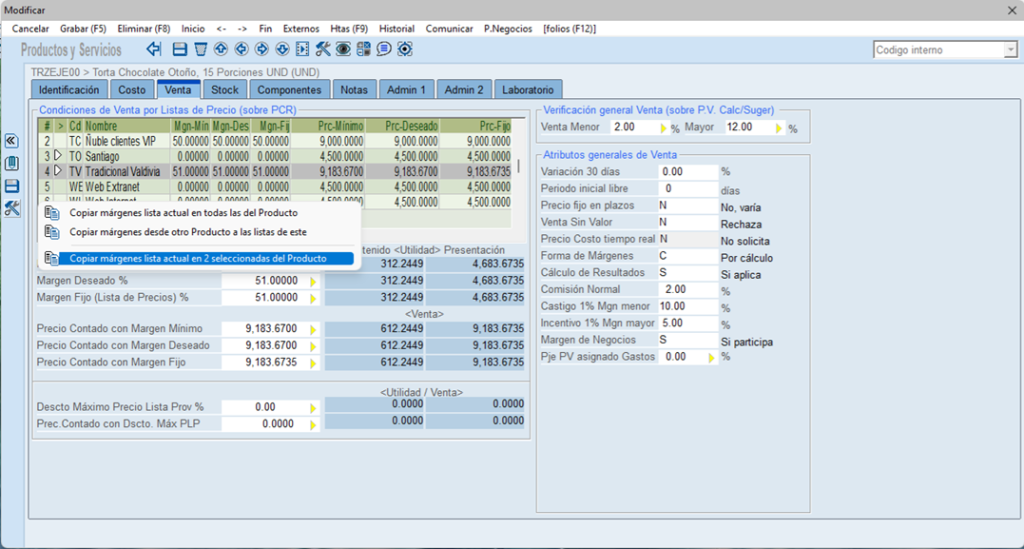Click the speech bubble comment toolbar icon
Screen dimensions: 1024x549
pyautogui.click(x=384, y=49)
